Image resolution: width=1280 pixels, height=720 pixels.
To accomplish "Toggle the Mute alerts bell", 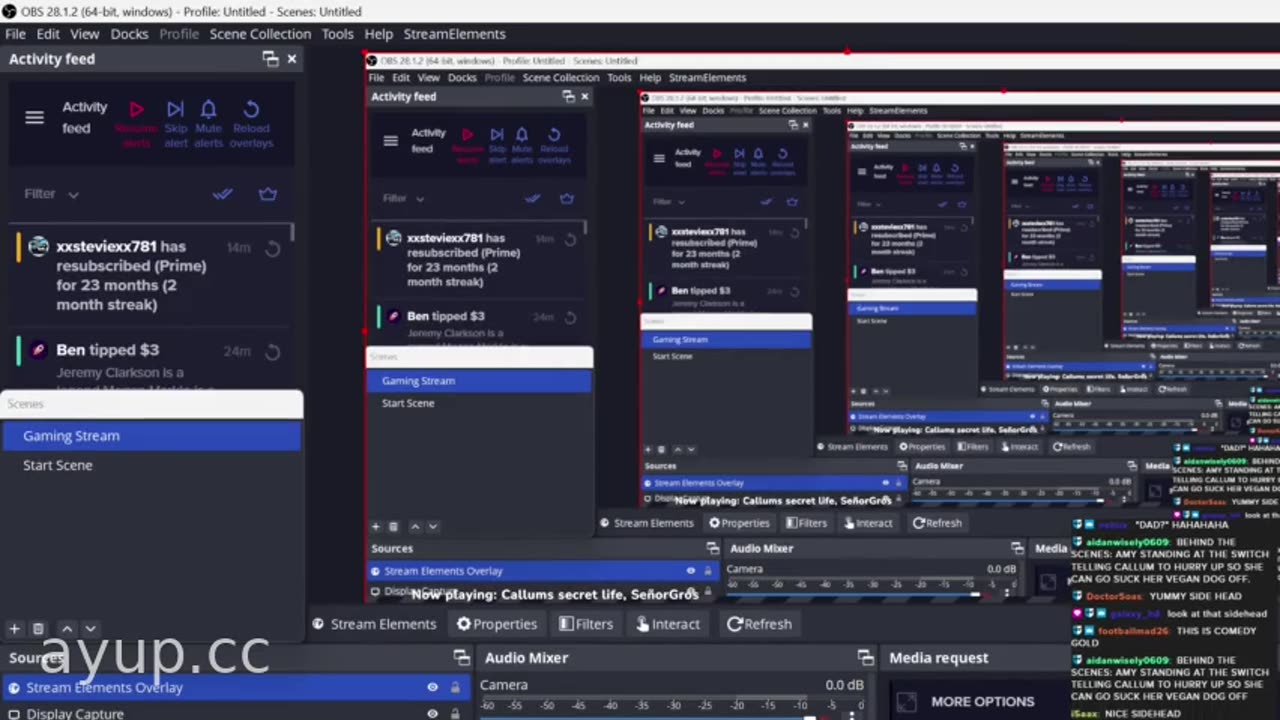I will [x=208, y=109].
